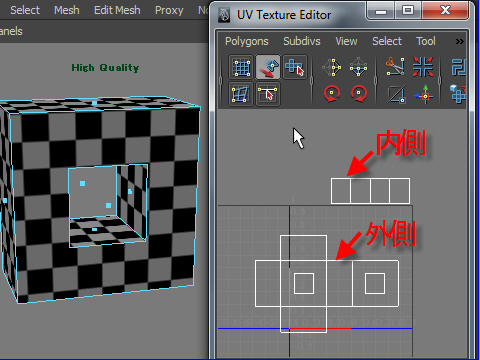Click the converging red arrows icon
480x360 pixels.
coord(423,67)
